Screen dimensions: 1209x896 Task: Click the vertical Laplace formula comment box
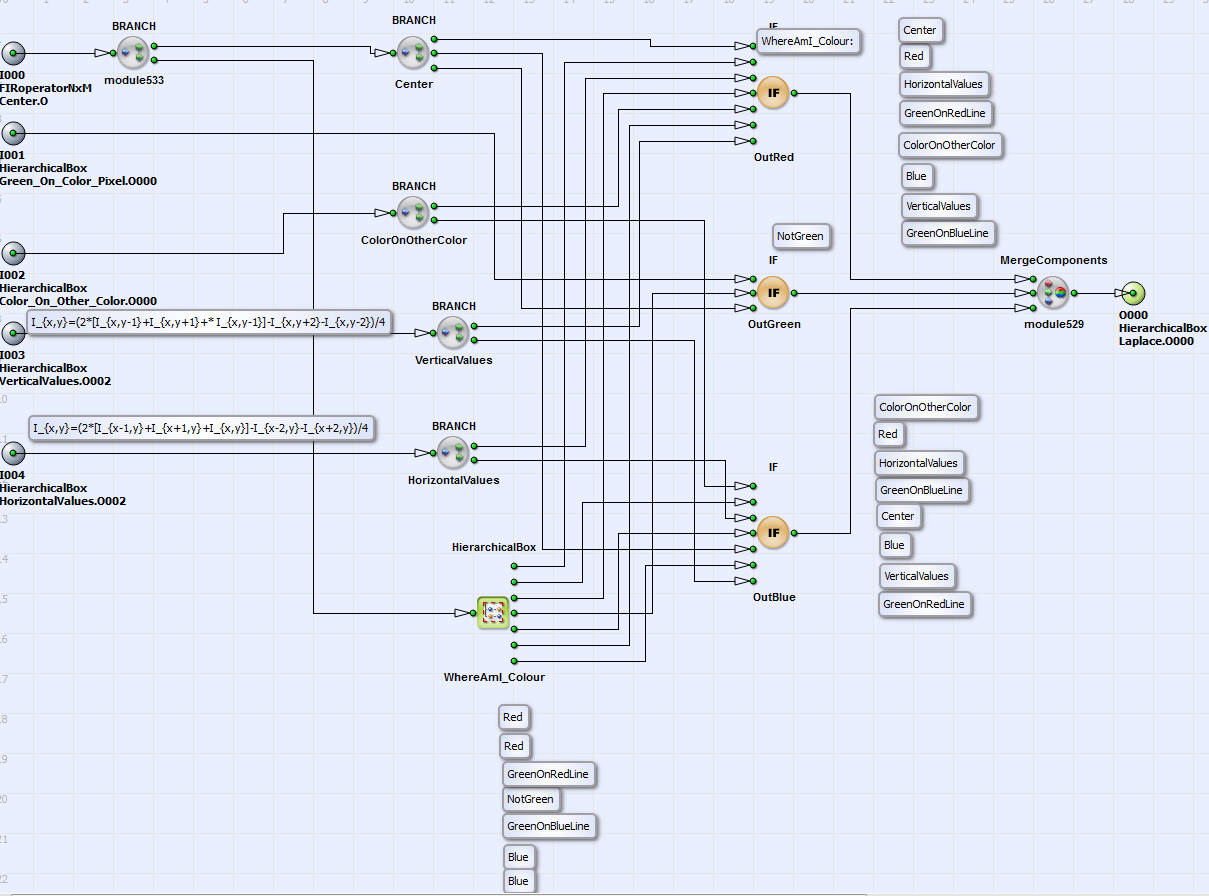[209, 322]
